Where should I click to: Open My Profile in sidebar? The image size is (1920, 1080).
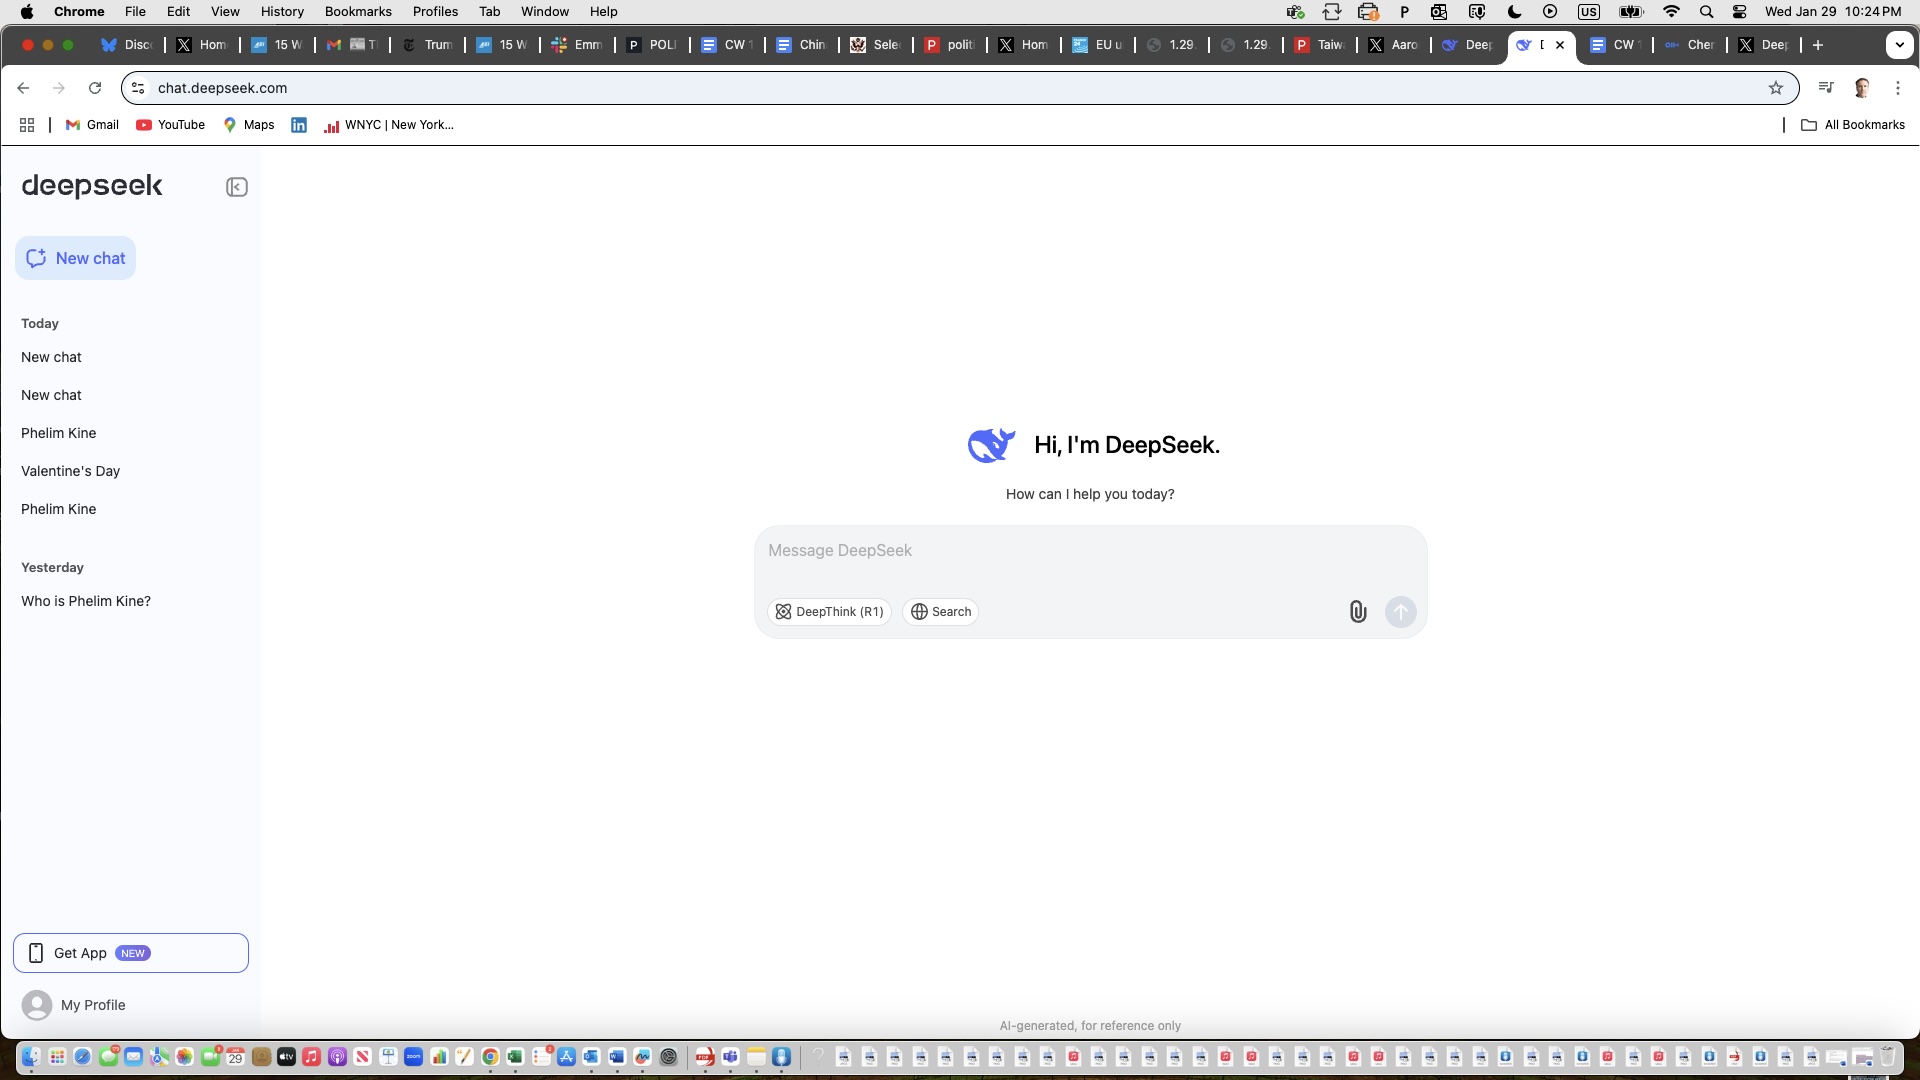click(x=74, y=1005)
